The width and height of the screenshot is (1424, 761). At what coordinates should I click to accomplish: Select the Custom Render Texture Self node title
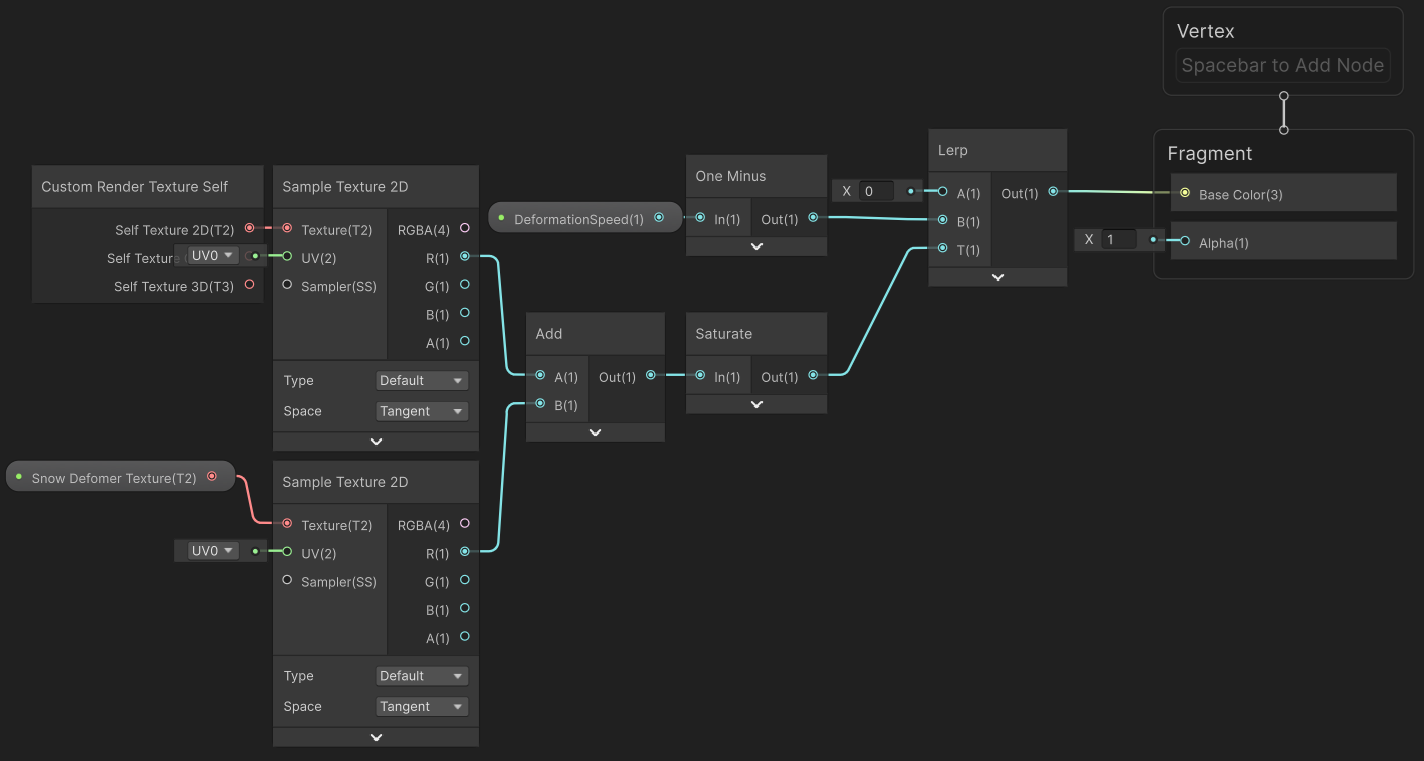point(135,187)
